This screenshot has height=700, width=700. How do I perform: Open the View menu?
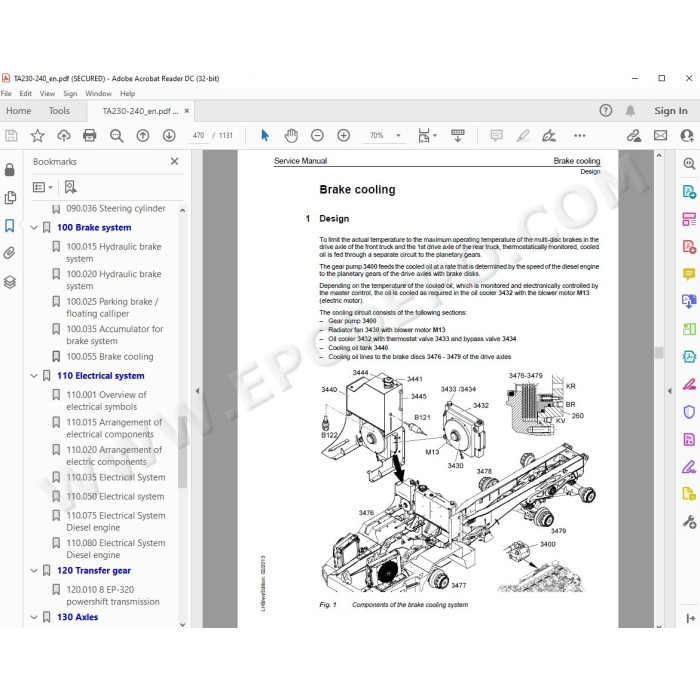[47, 93]
